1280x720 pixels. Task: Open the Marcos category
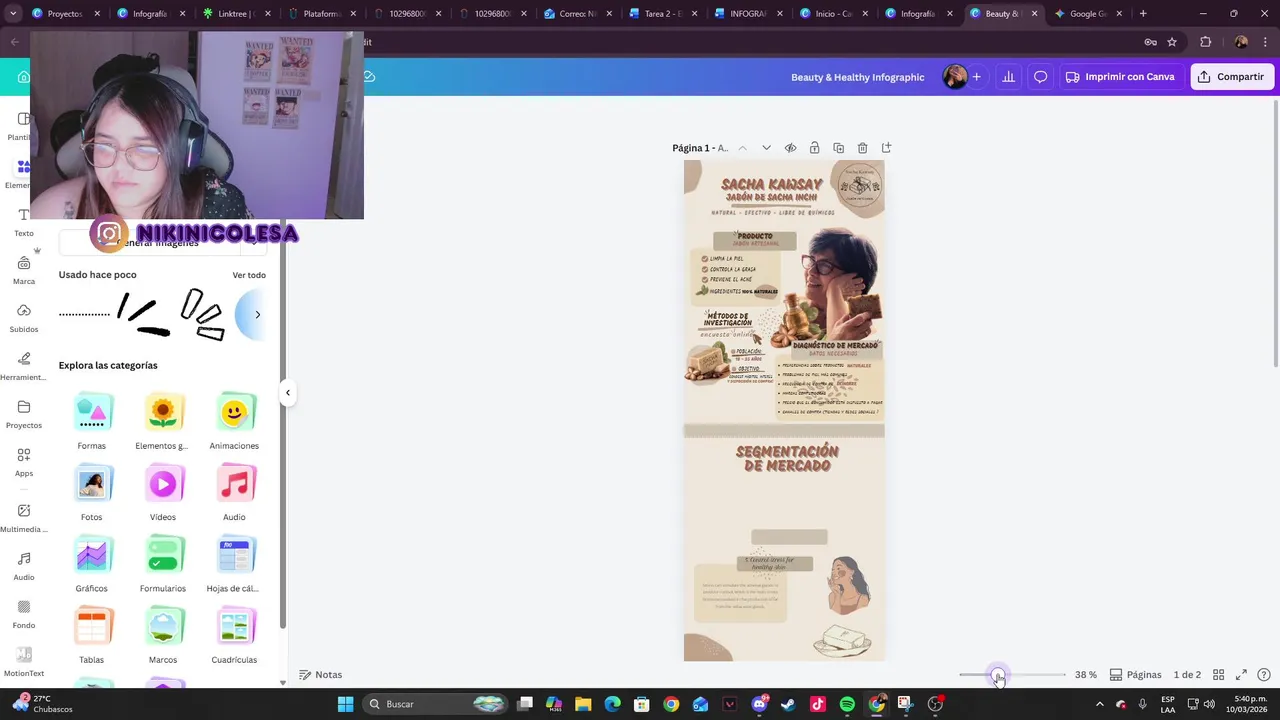(x=163, y=636)
